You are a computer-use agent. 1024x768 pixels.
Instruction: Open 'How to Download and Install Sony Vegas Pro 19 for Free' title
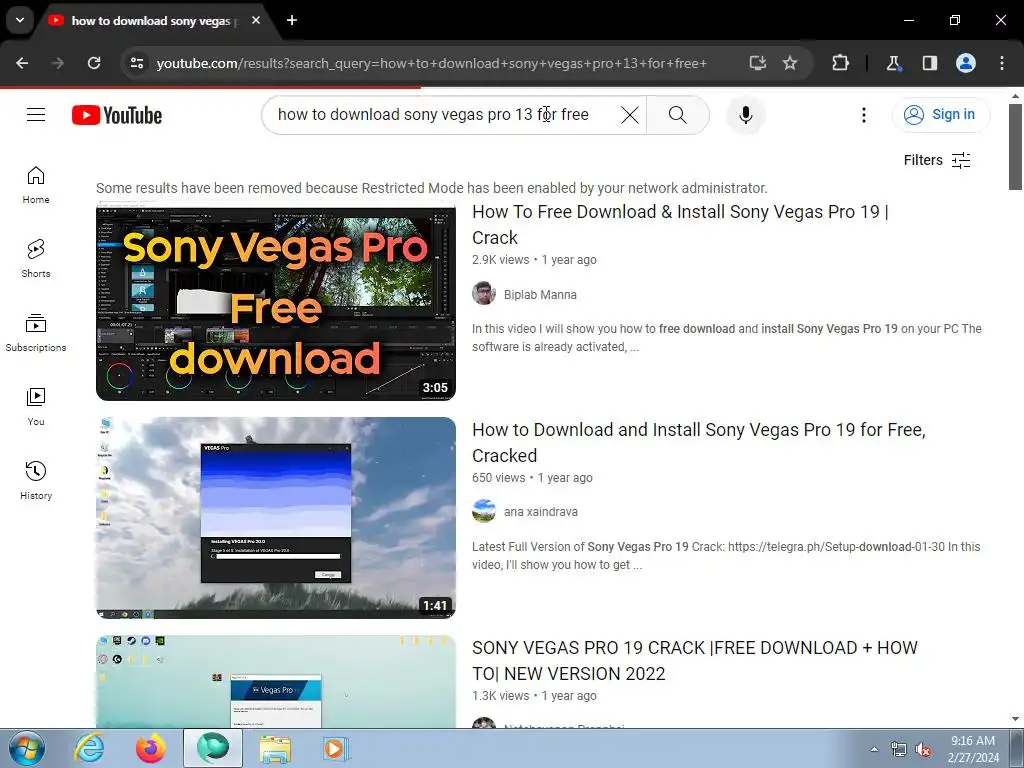(698, 443)
